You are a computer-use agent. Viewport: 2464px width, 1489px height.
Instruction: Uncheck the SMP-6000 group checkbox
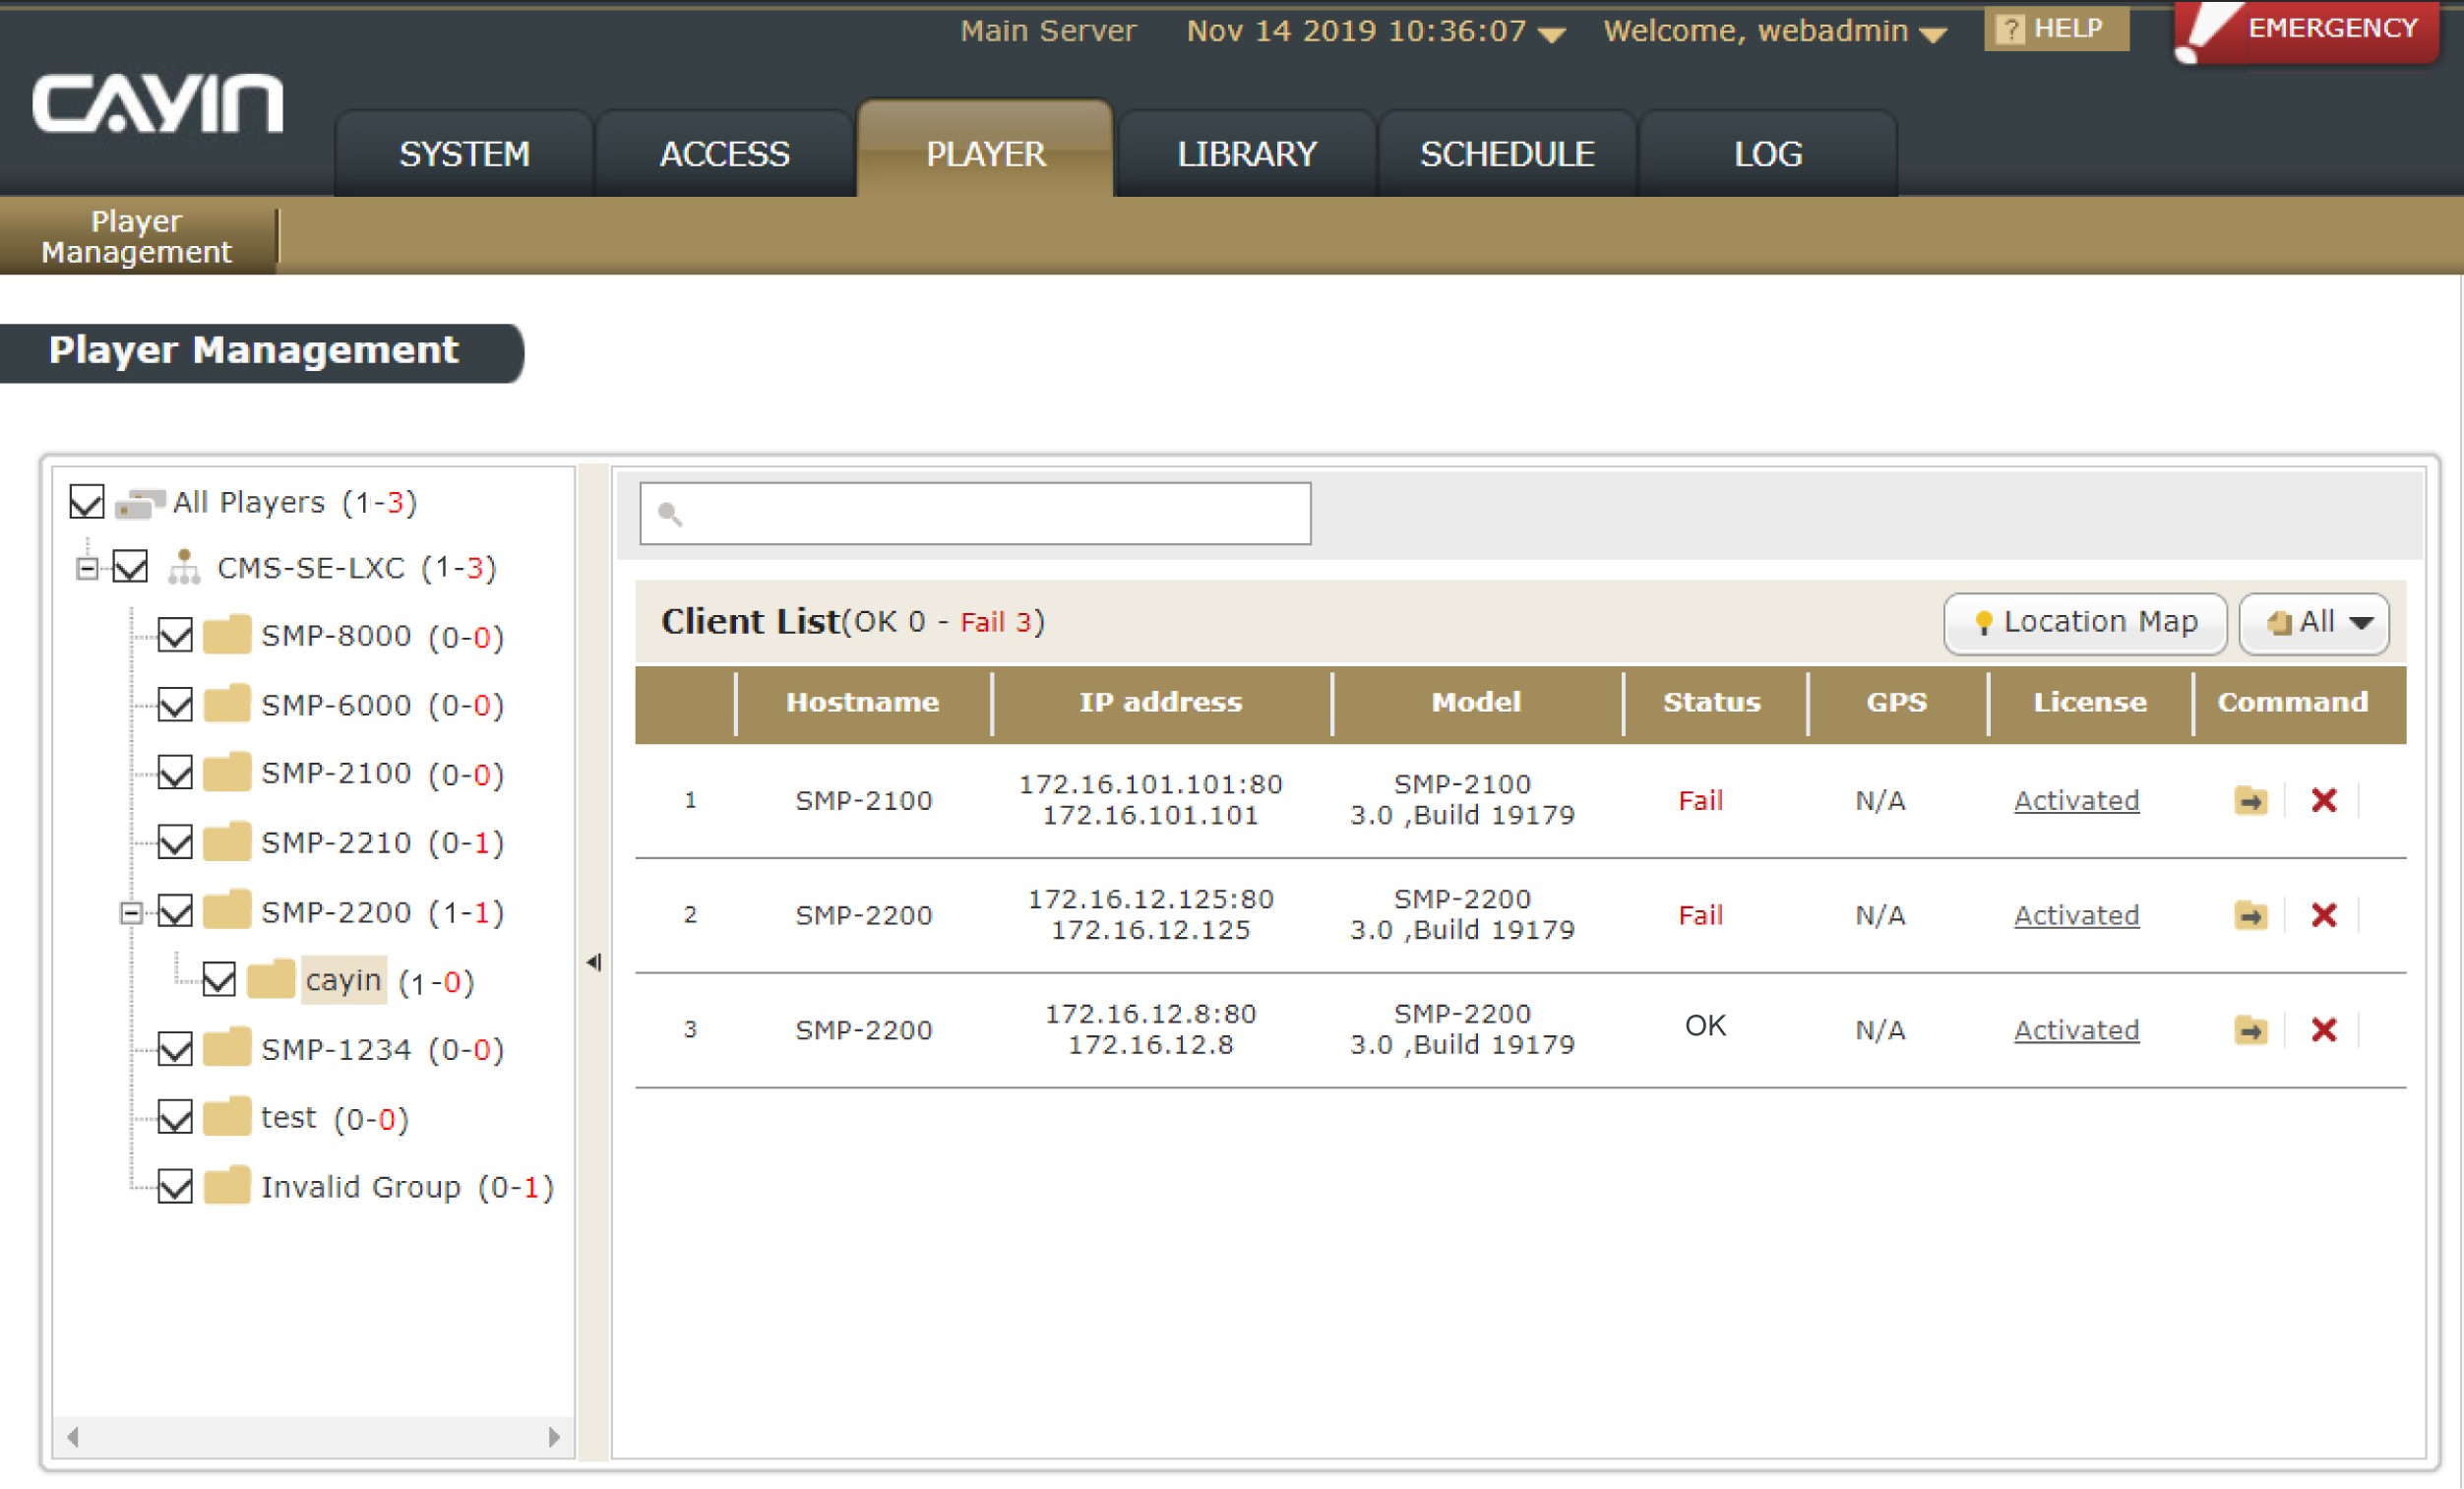coord(176,704)
